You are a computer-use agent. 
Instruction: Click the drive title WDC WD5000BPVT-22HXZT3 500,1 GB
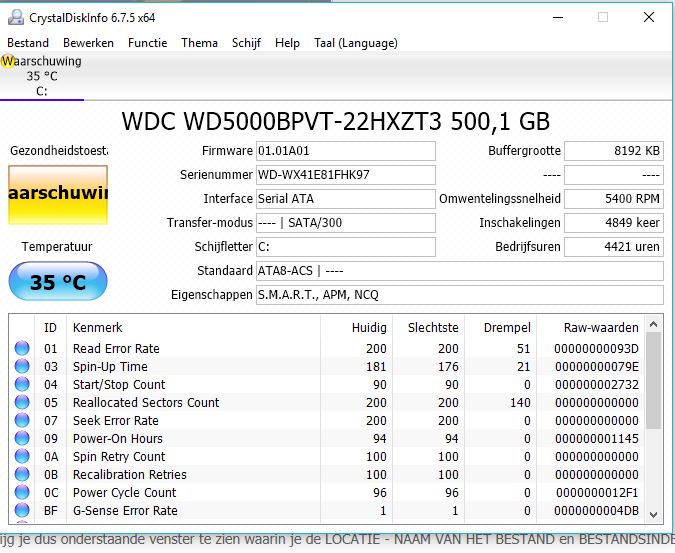[335, 121]
